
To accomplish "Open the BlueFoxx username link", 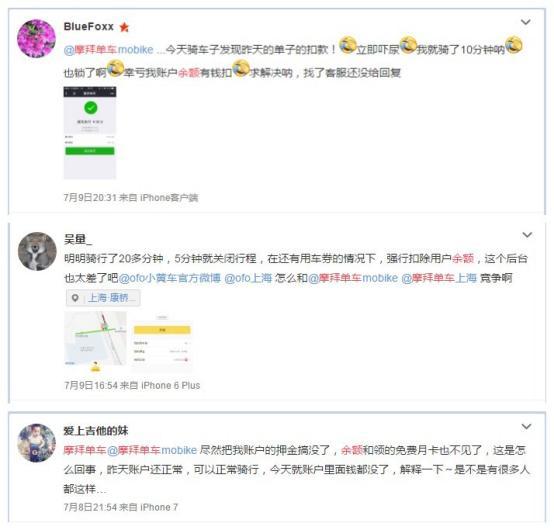I will 89,26.
